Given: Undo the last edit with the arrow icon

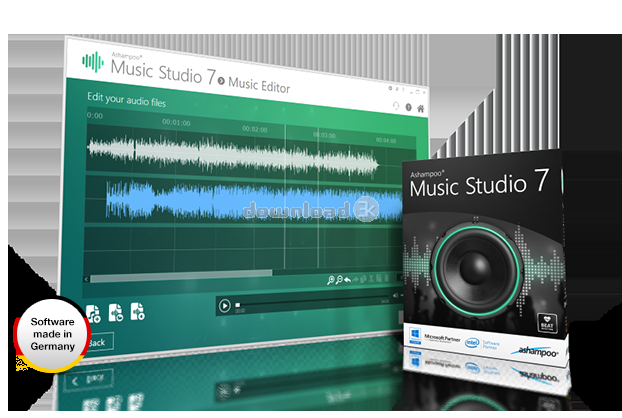Looking at the screenshot, I should coord(347,280).
